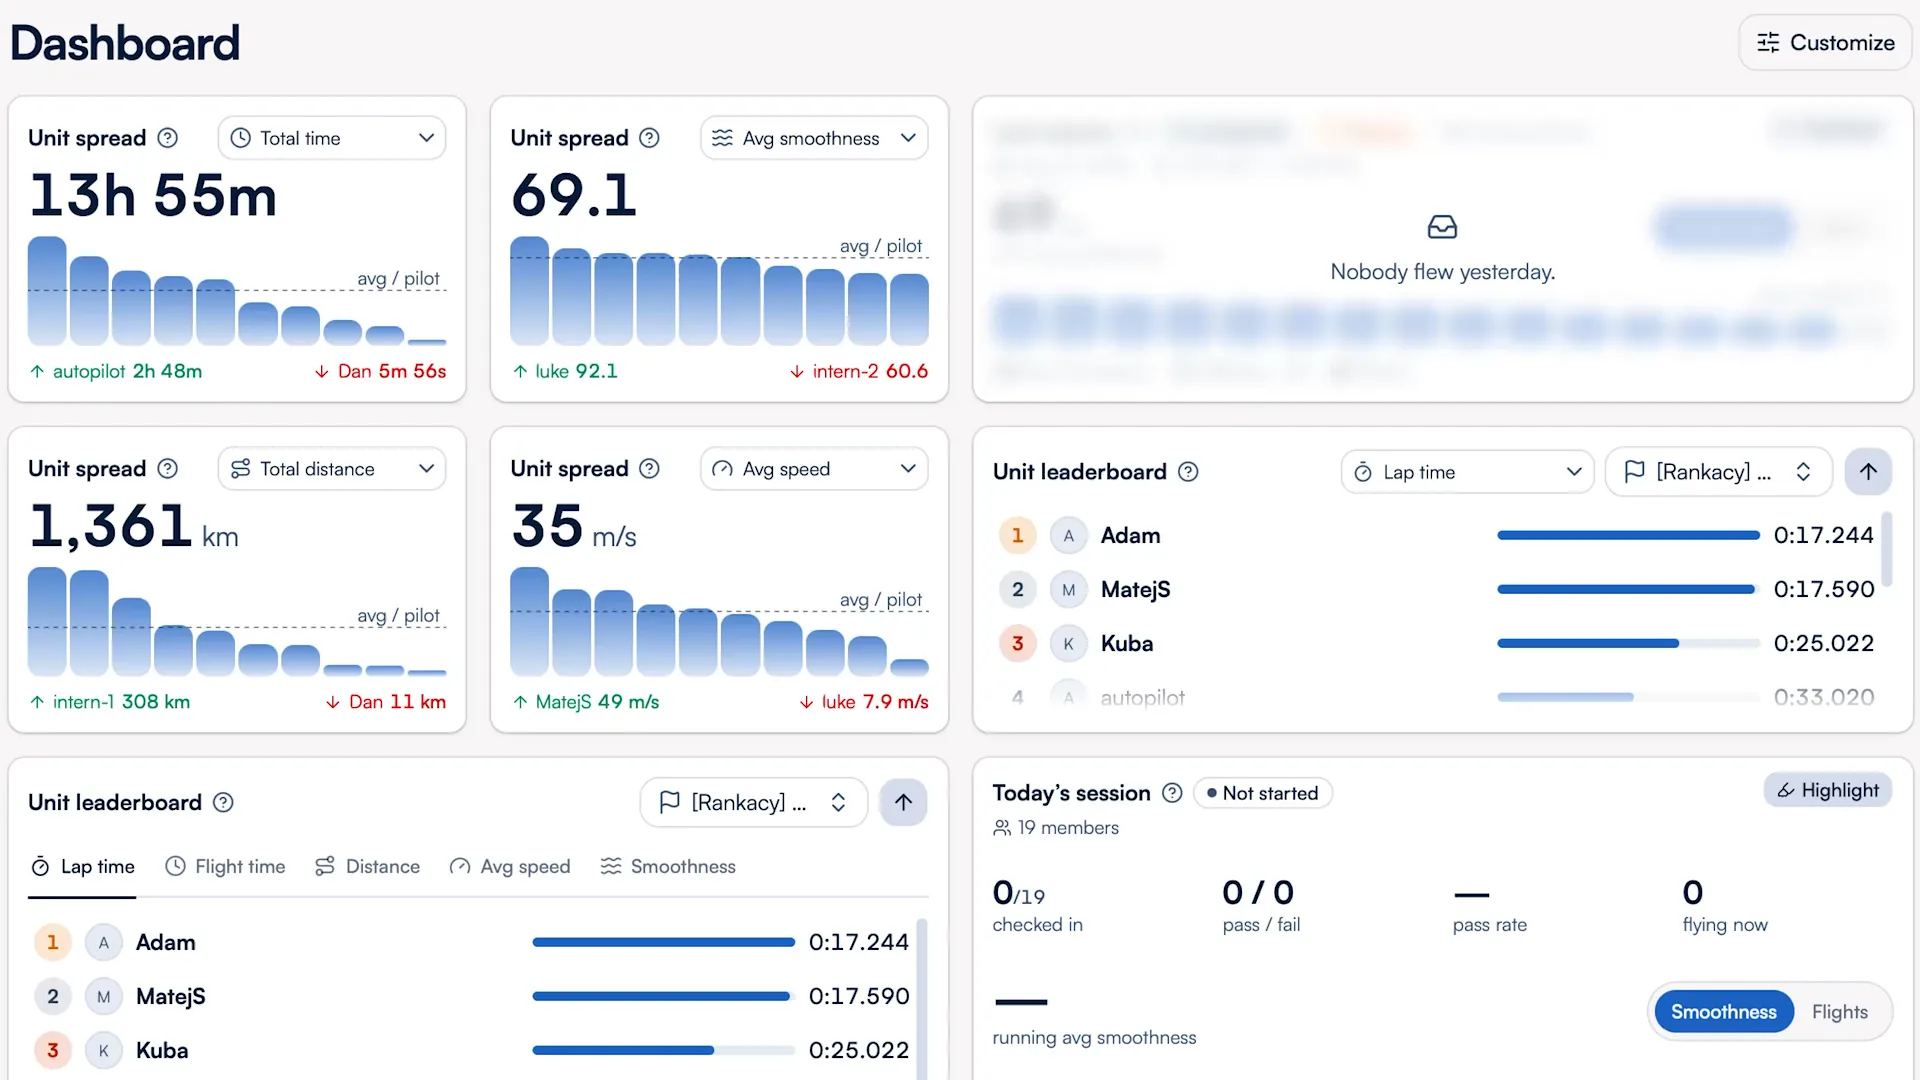Screen dimensions: 1920x1080
Task: Click help icon next to bottom Unit leaderboard title
Action: coord(224,803)
